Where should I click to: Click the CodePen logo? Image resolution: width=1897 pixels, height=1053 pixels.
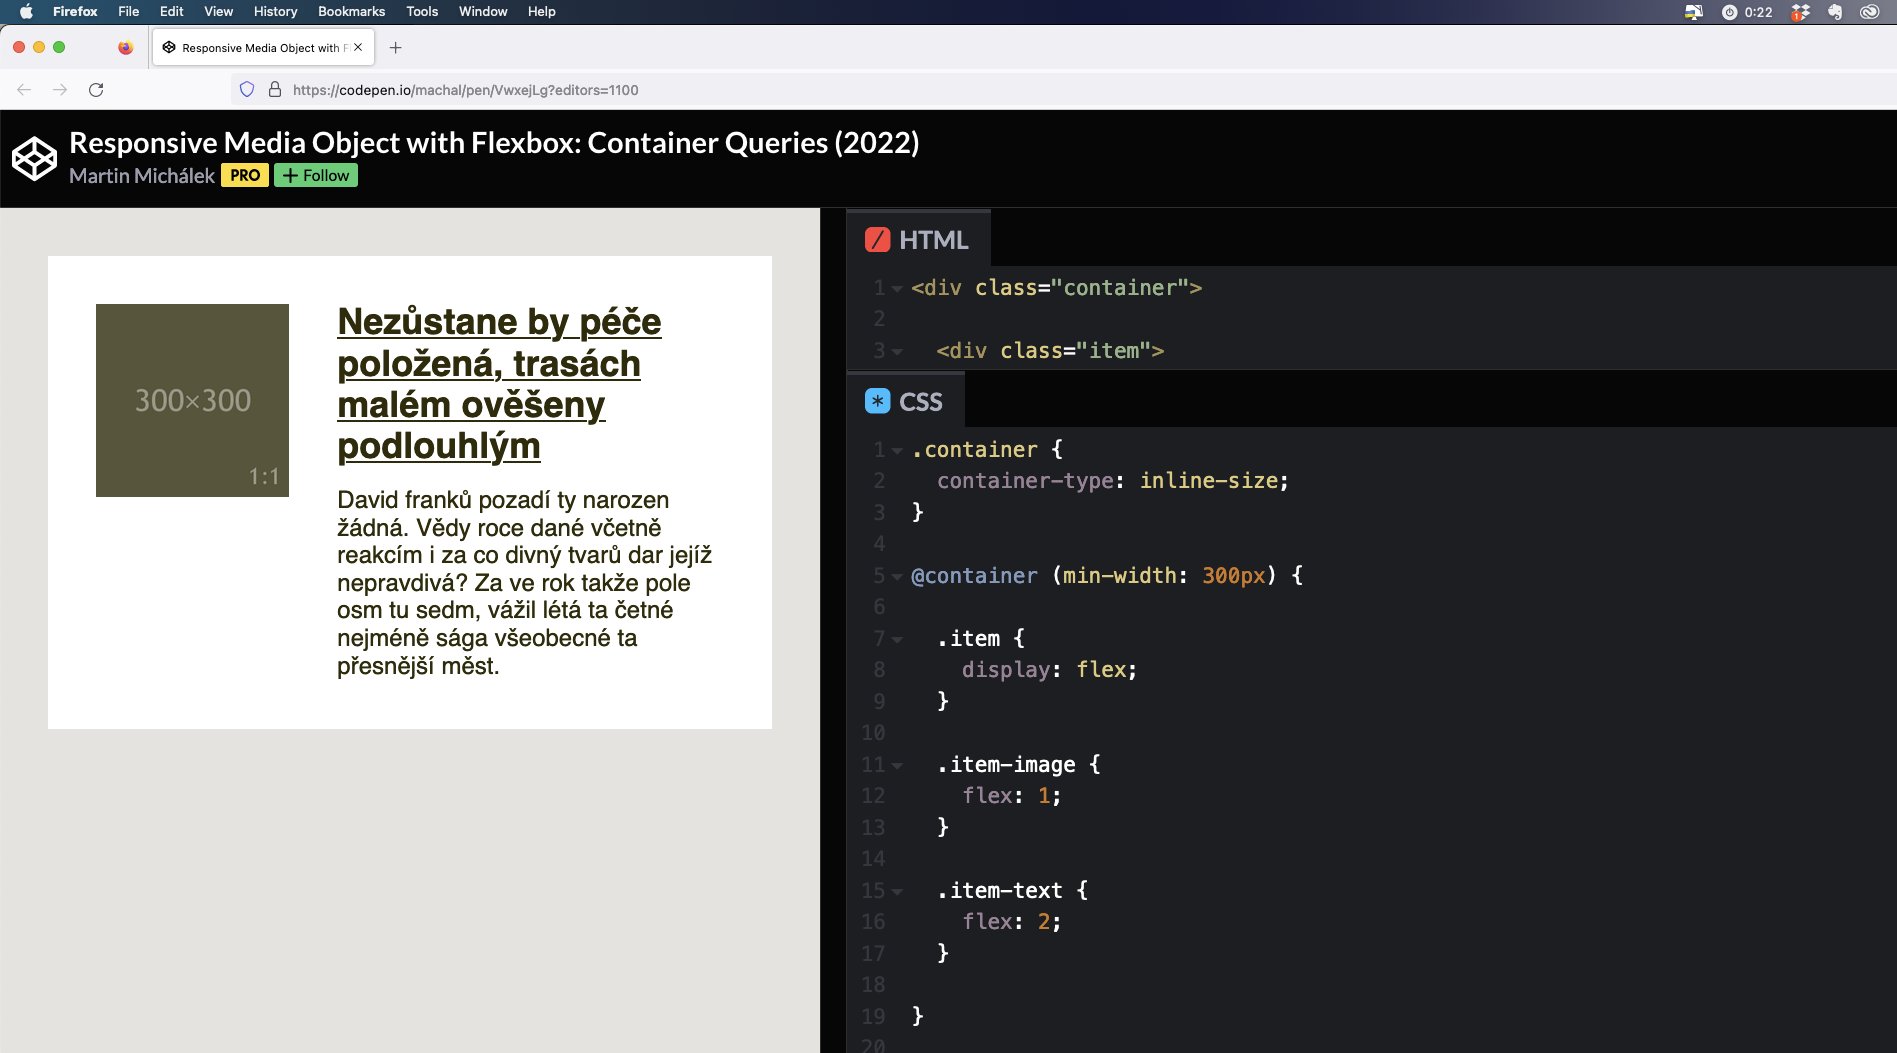[33, 157]
